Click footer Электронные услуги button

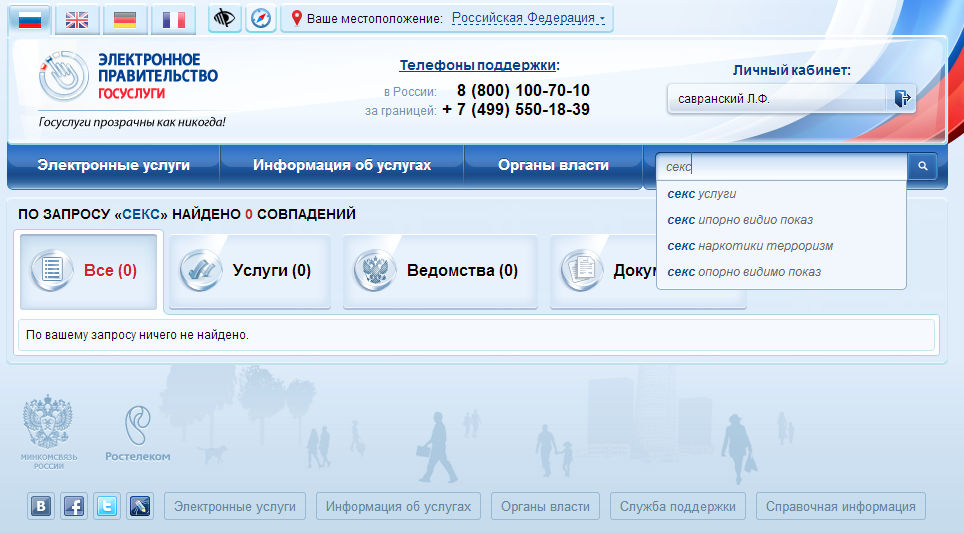click(x=235, y=507)
